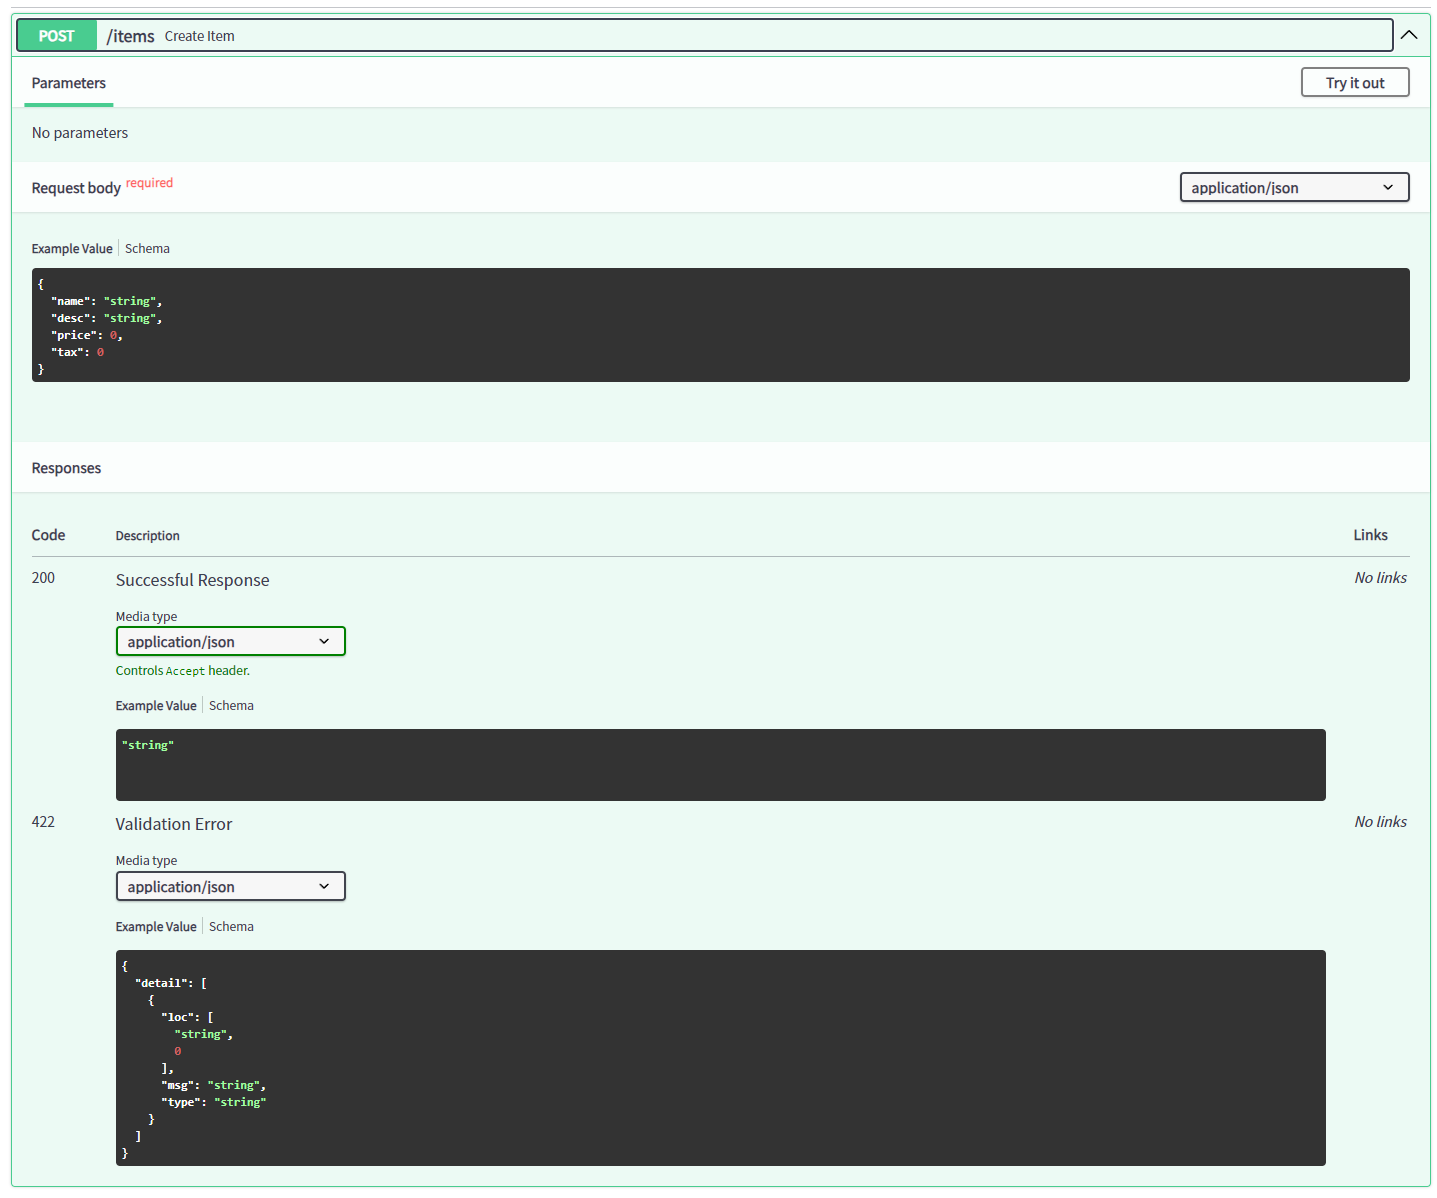Select the 200 response Schema tab

pyautogui.click(x=231, y=706)
